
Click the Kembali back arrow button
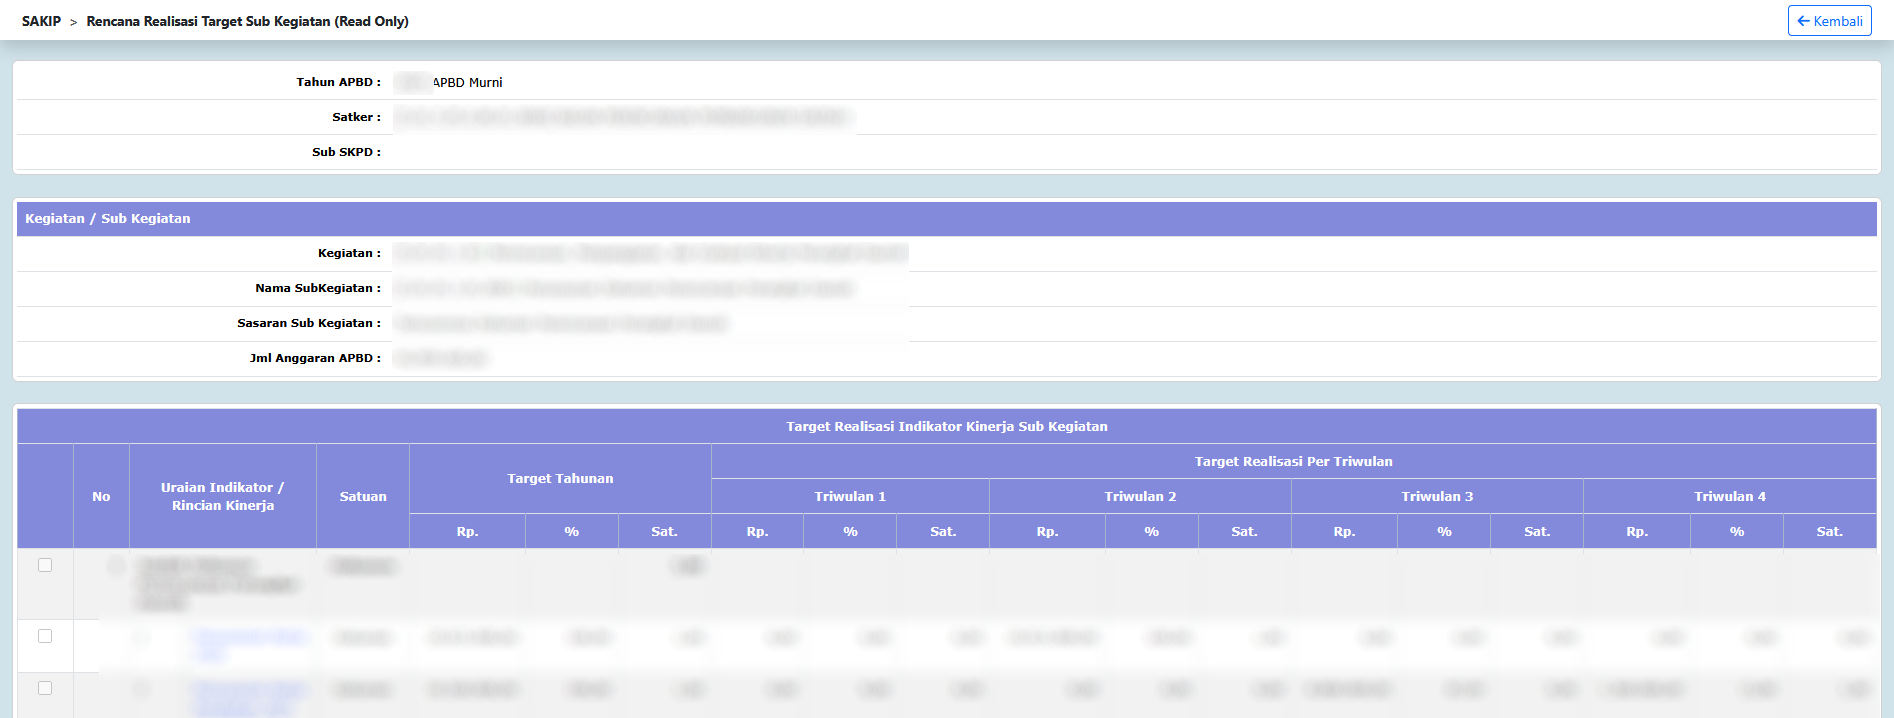click(1829, 21)
